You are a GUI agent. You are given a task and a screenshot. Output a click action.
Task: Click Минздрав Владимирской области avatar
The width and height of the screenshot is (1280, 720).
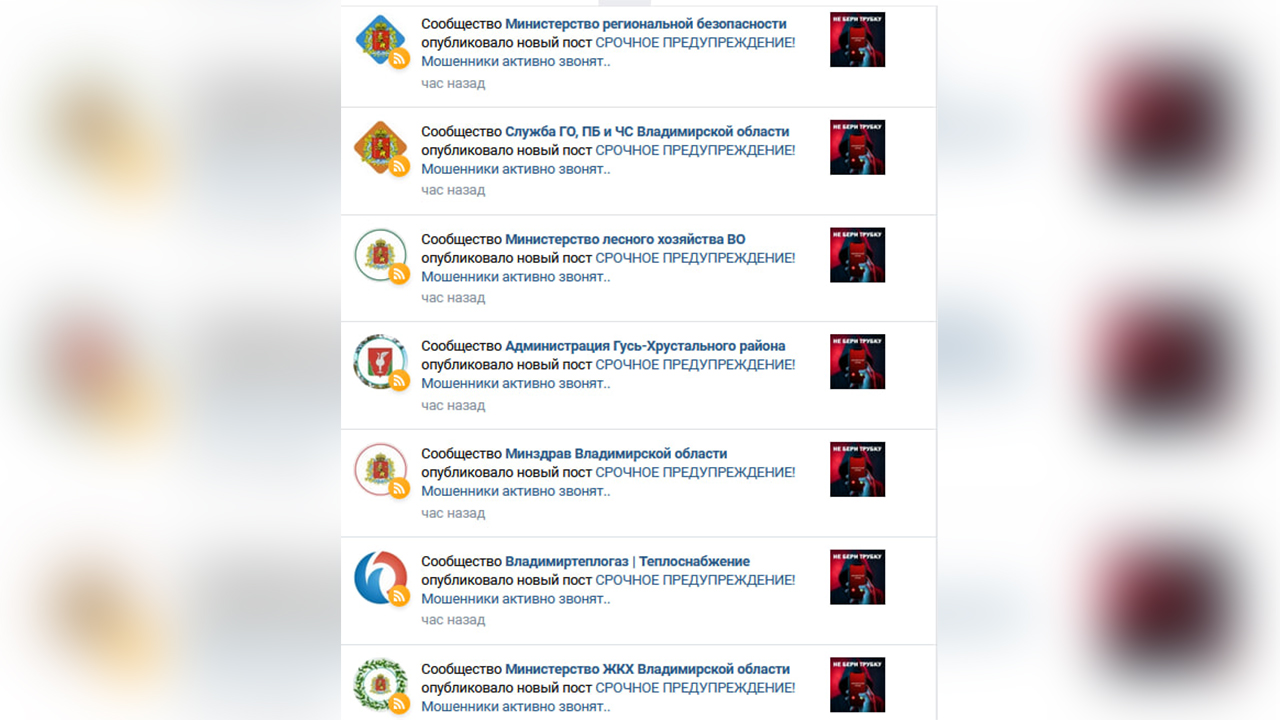click(381, 470)
